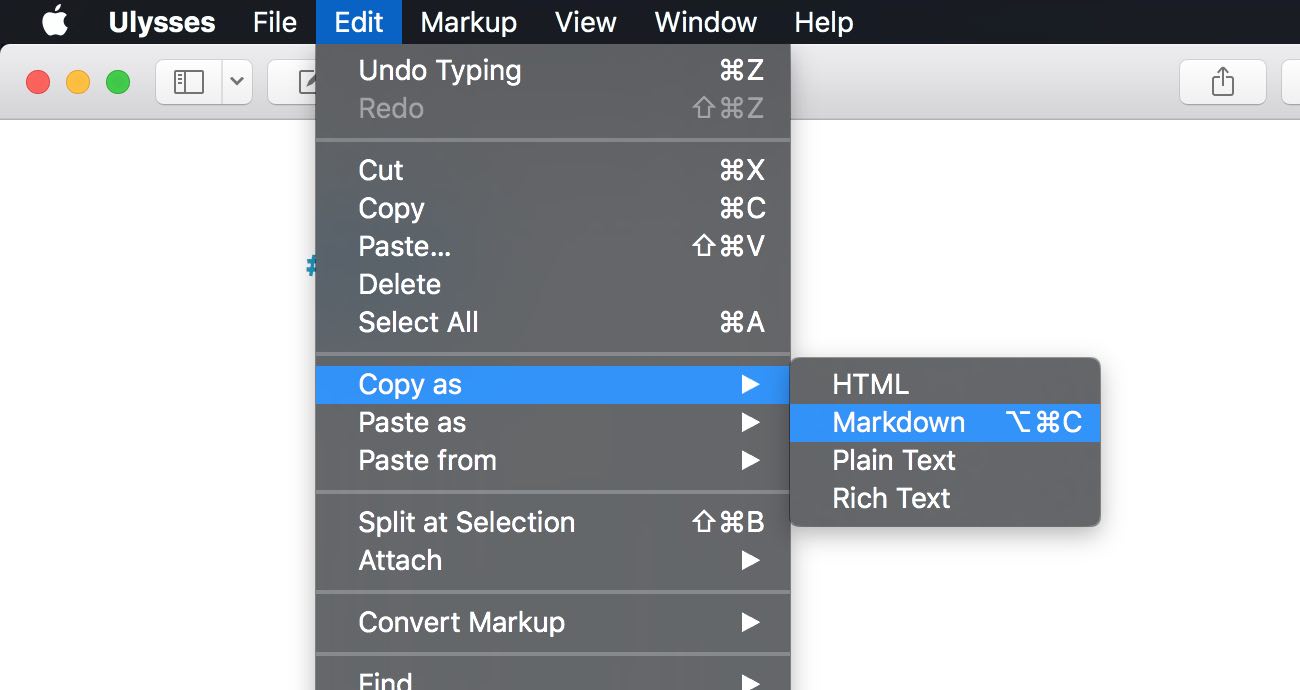Screen dimensions: 1300x690
Task: Copy as Rich Text
Action: [945, 499]
